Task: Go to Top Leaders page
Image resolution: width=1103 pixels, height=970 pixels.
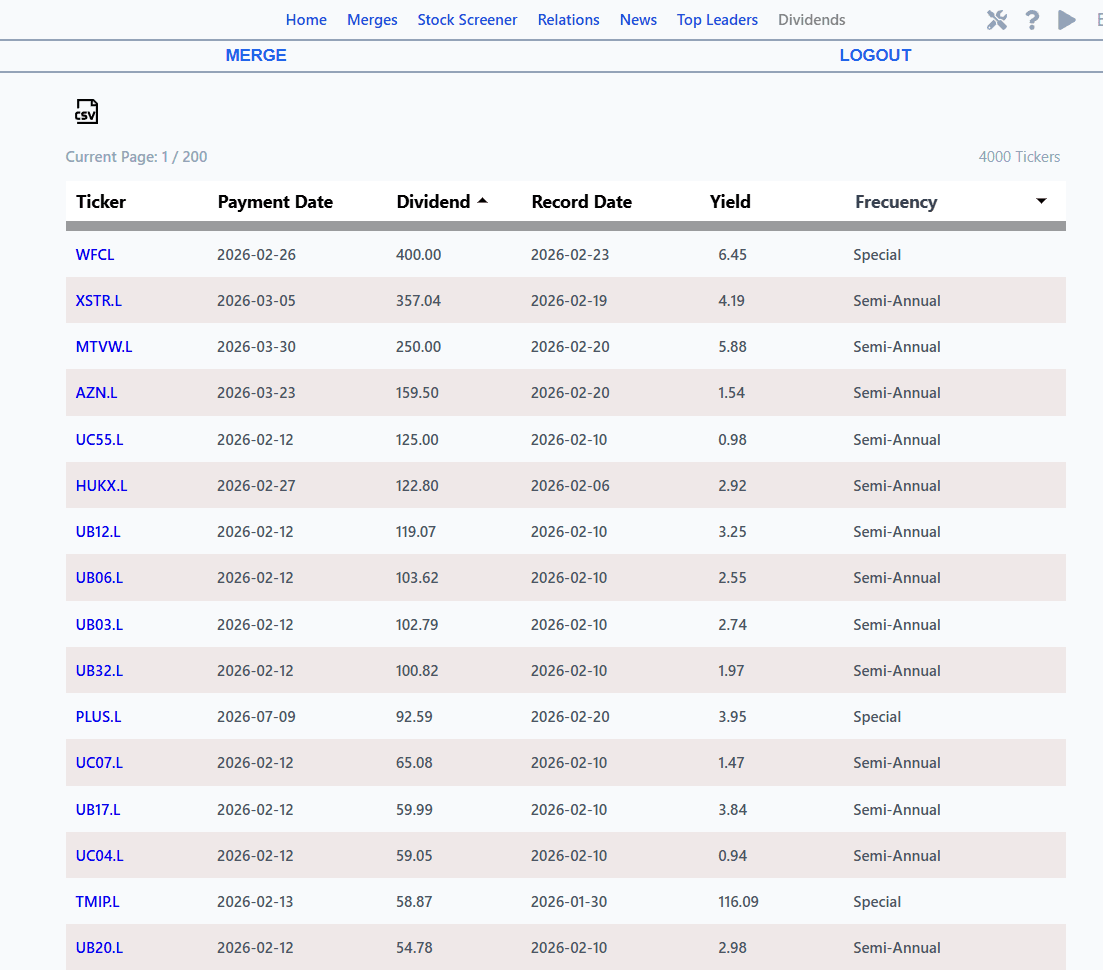Action: tap(717, 20)
